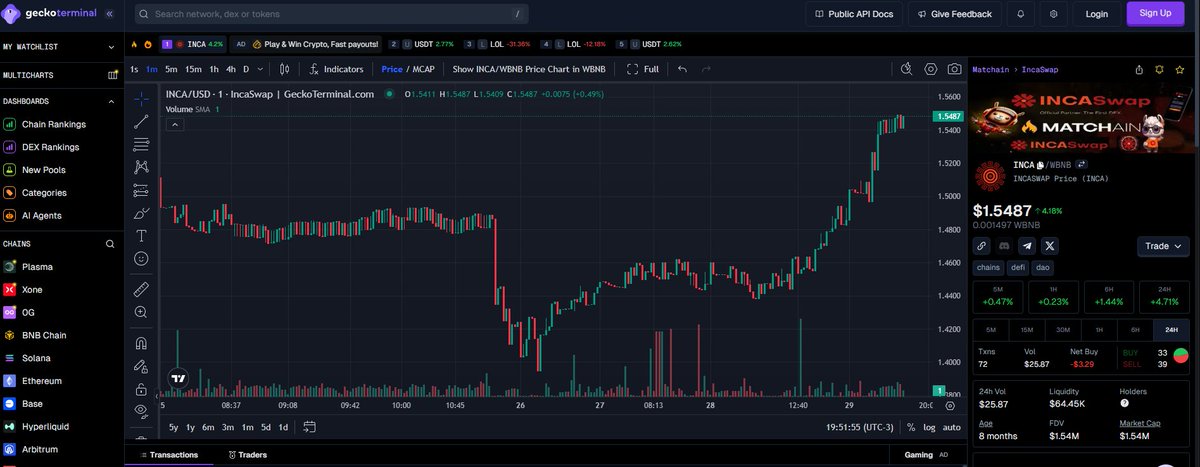Toggle auto scale on the chart
The height and width of the screenshot is (467, 1200).
(x=951, y=427)
